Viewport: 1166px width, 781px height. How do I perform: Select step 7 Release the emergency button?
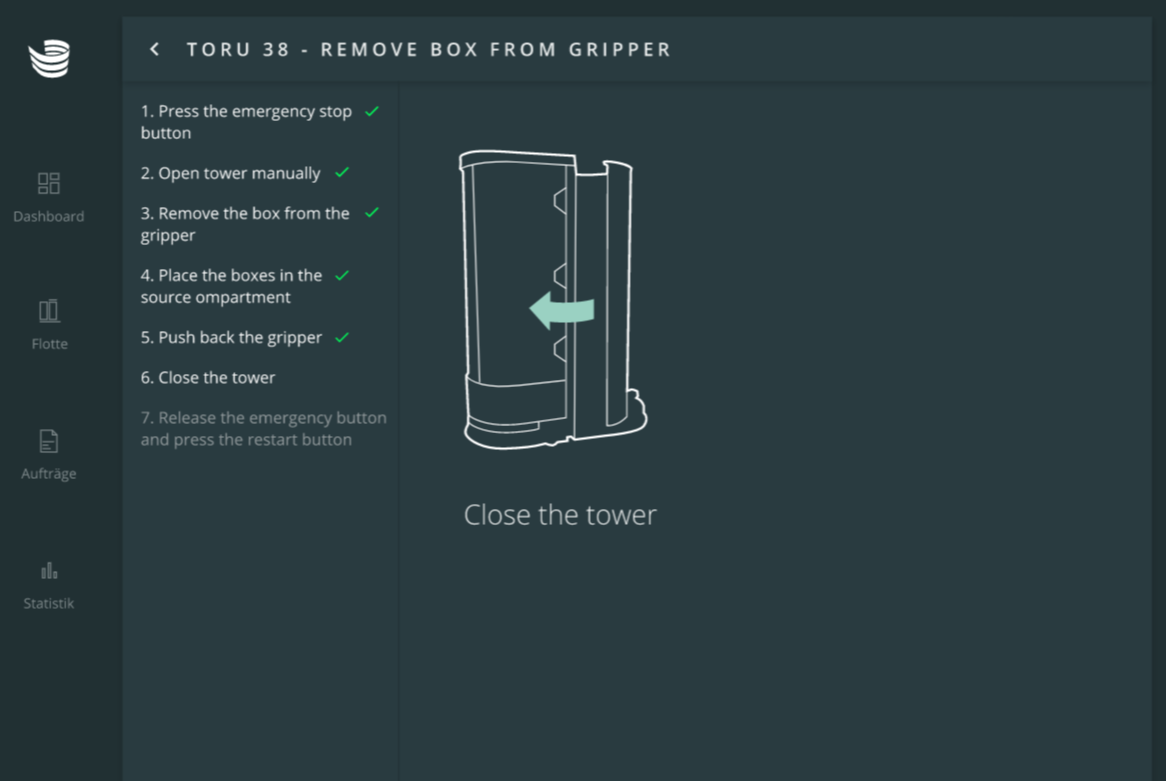[x=263, y=428]
